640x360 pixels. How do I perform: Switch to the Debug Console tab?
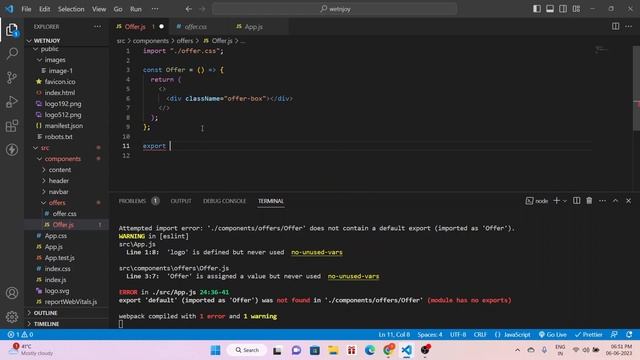pyautogui.click(x=224, y=201)
